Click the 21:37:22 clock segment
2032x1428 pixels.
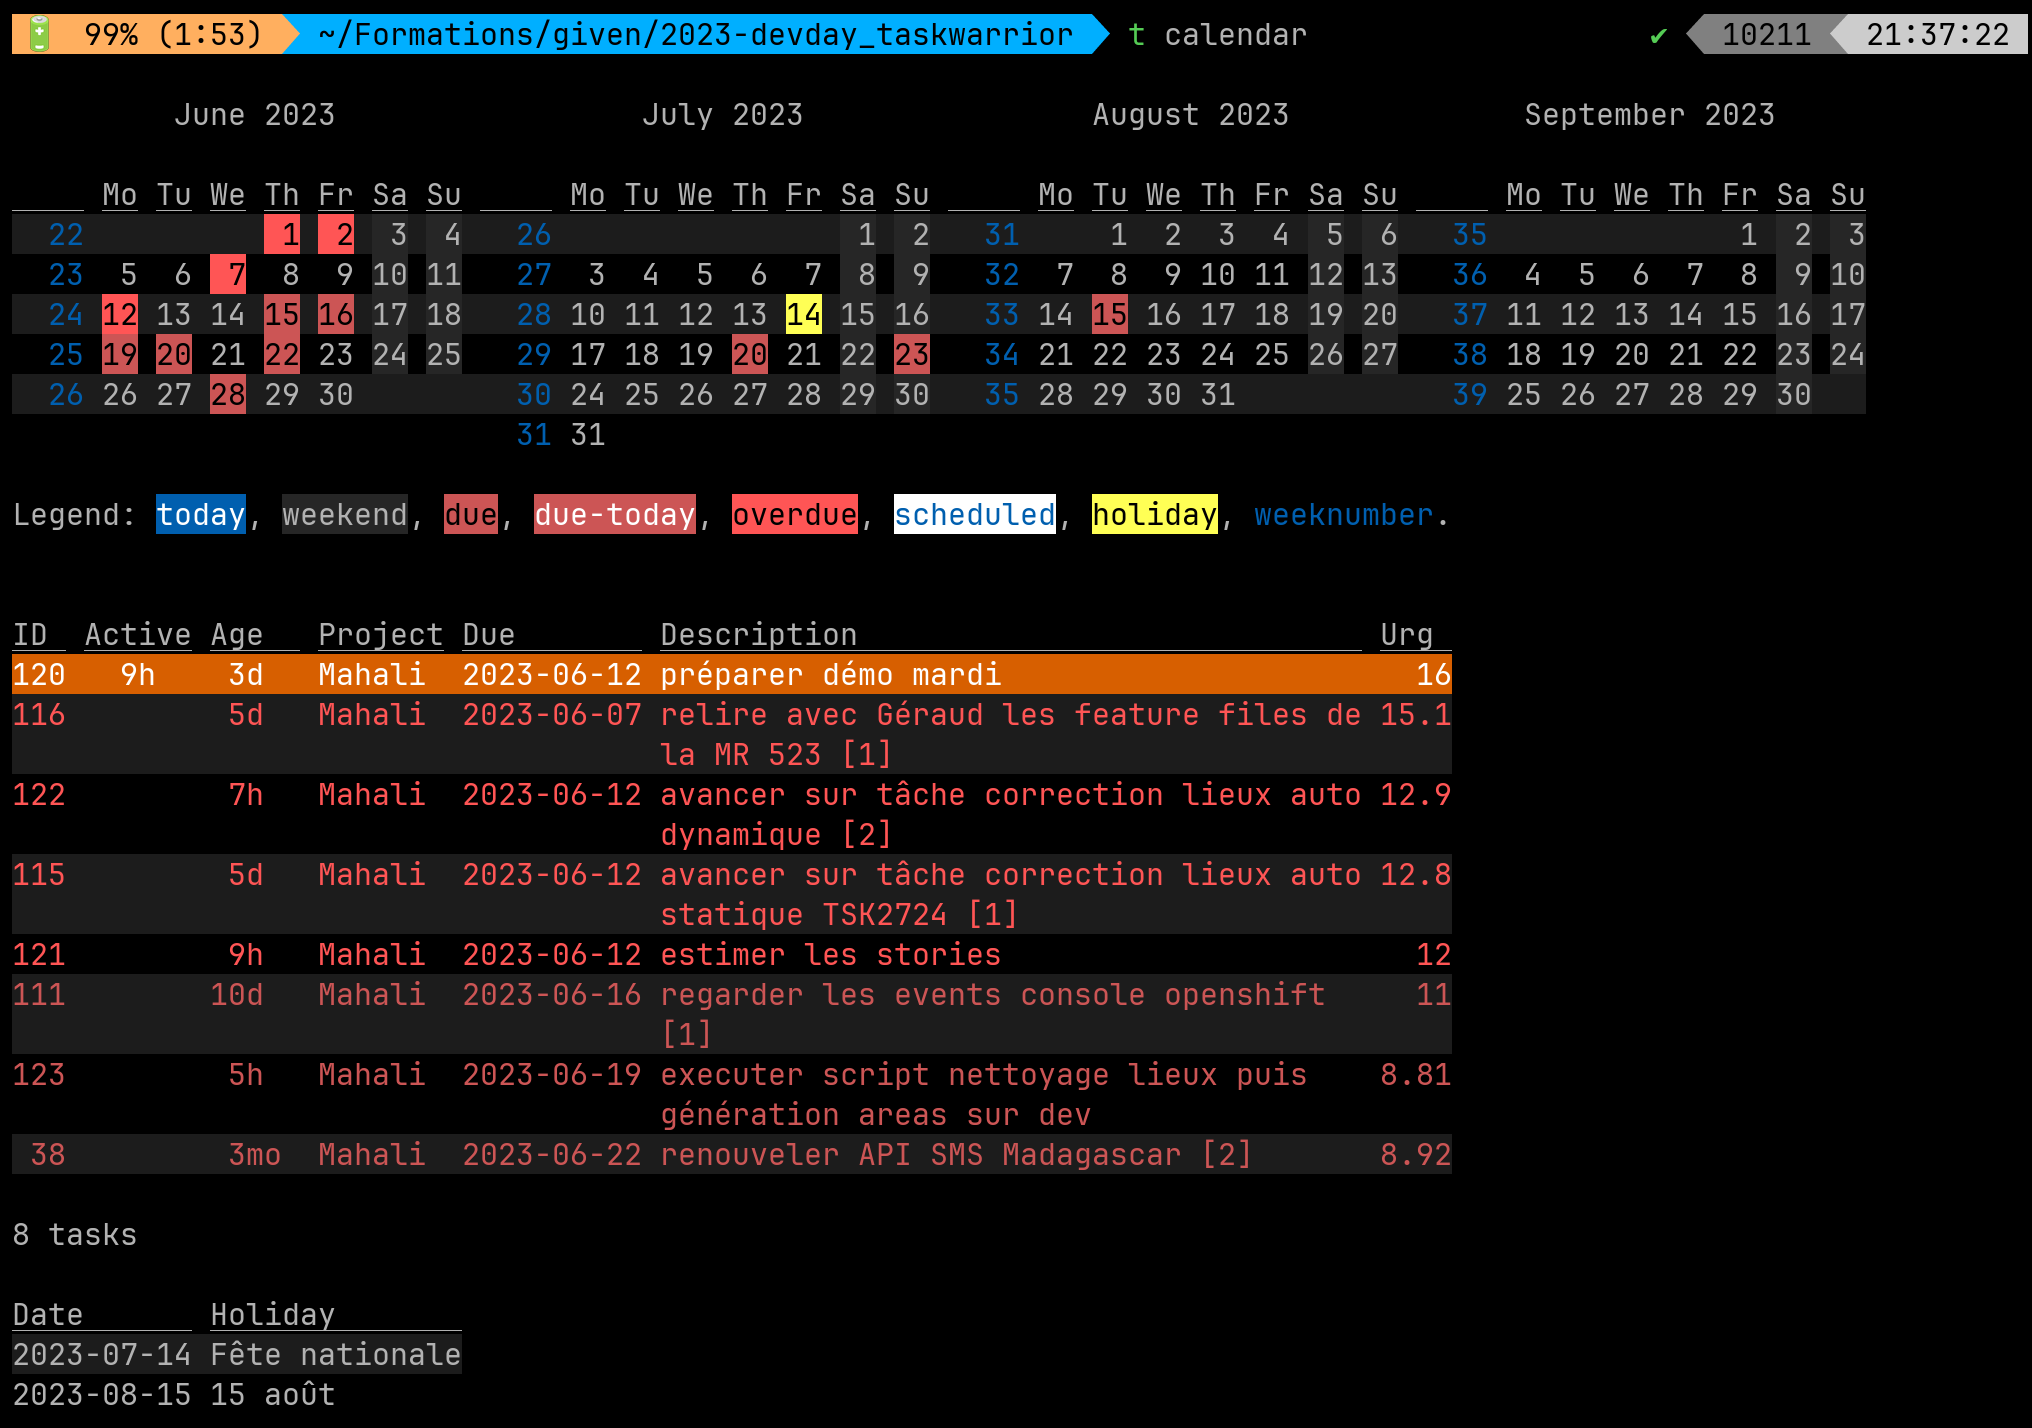(x=1937, y=34)
